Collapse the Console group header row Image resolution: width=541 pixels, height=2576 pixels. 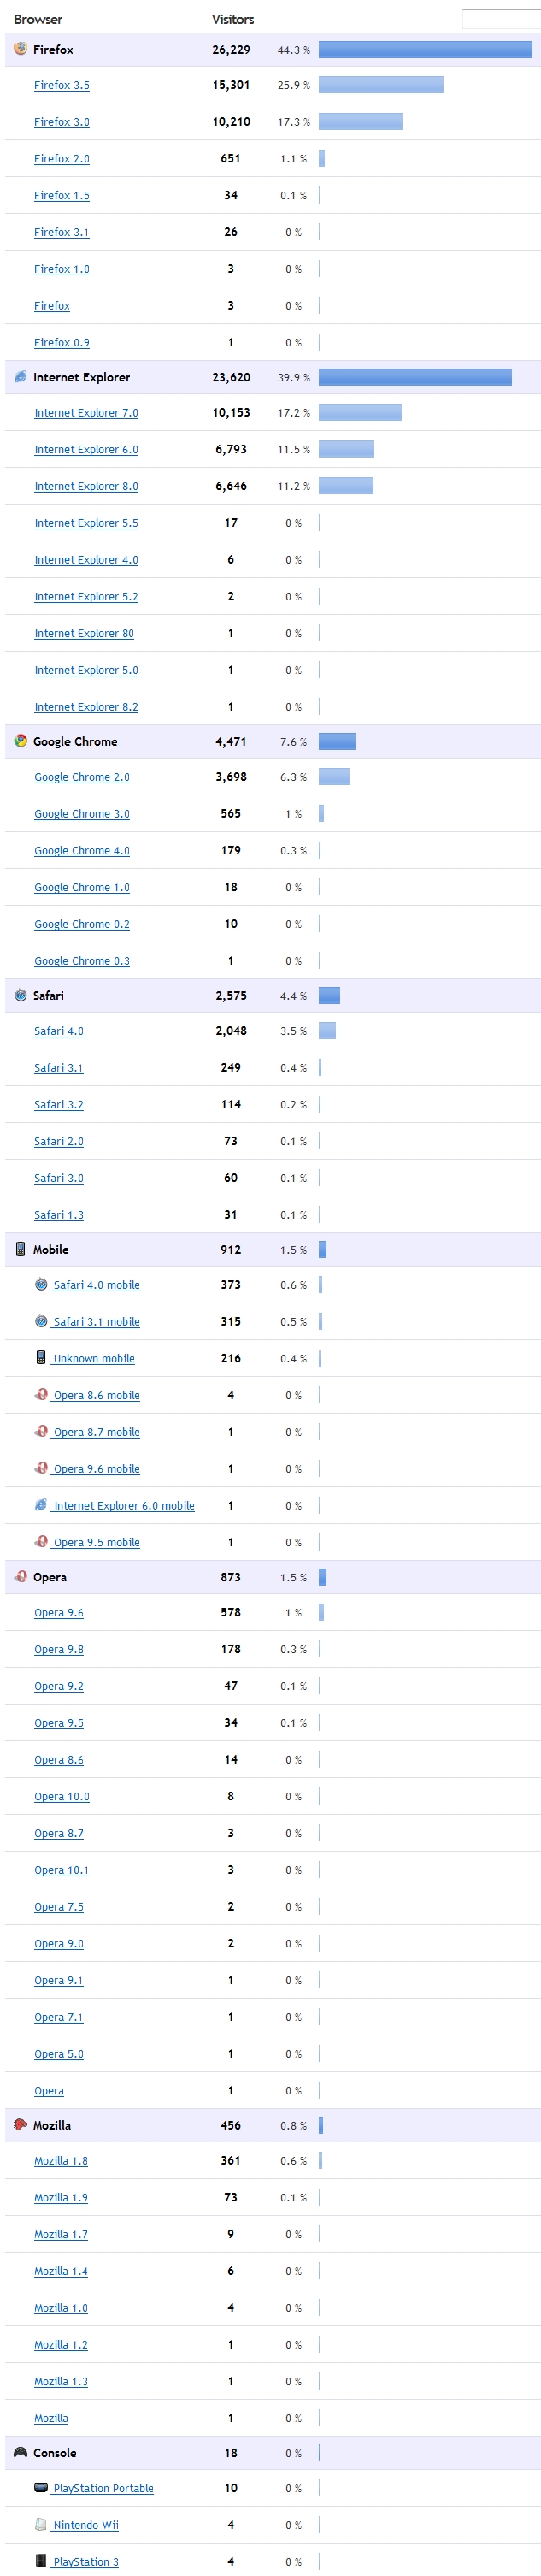[273, 2453]
